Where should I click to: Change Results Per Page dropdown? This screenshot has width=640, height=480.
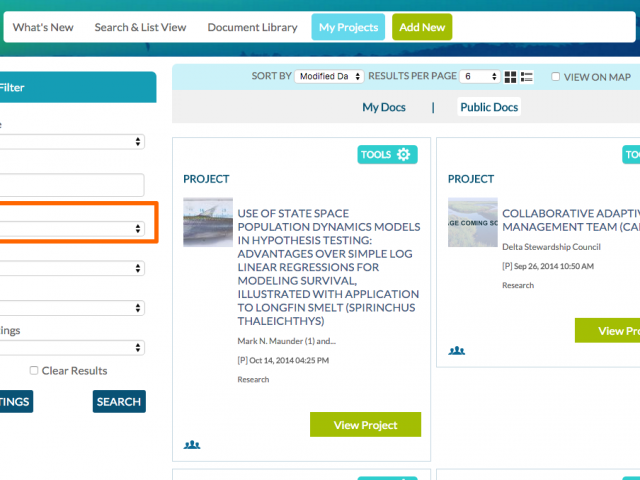tap(480, 77)
